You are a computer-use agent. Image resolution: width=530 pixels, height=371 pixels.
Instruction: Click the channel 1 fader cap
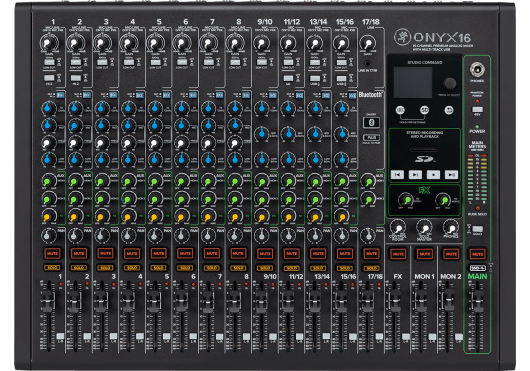coord(48,300)
